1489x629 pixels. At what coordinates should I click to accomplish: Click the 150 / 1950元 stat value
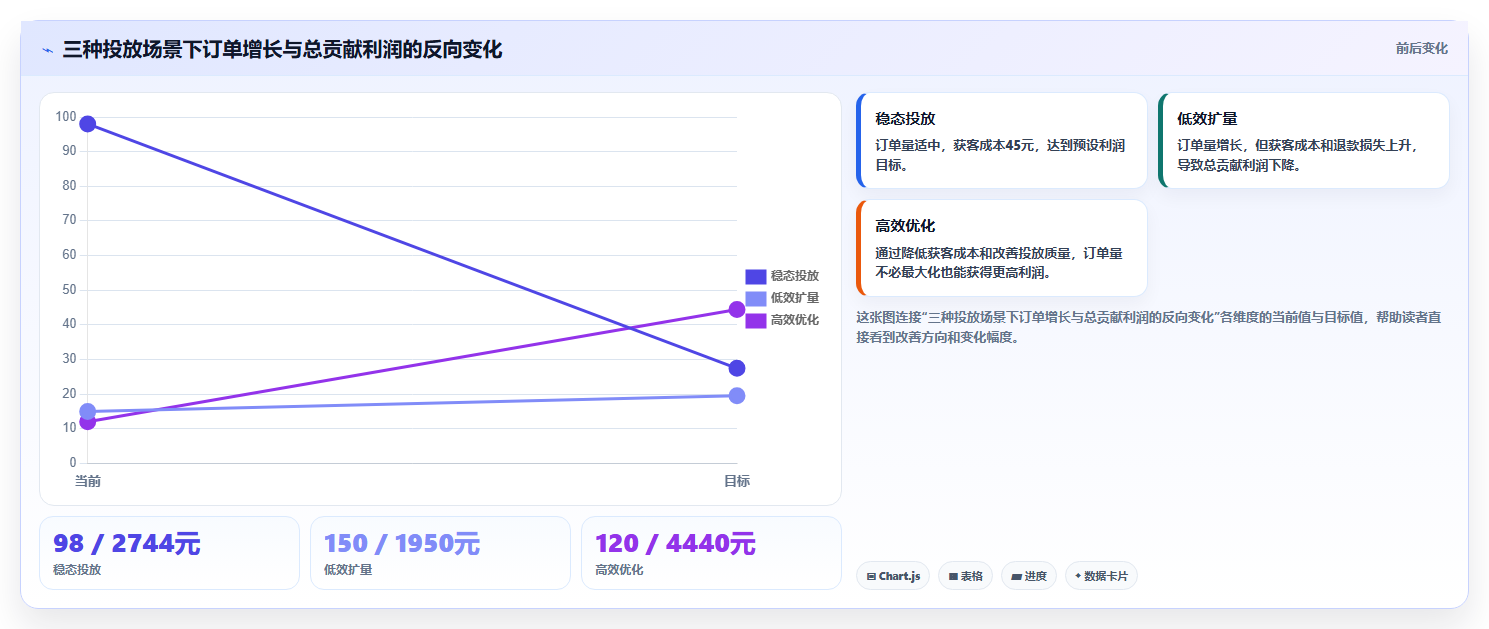pos(402,544)
